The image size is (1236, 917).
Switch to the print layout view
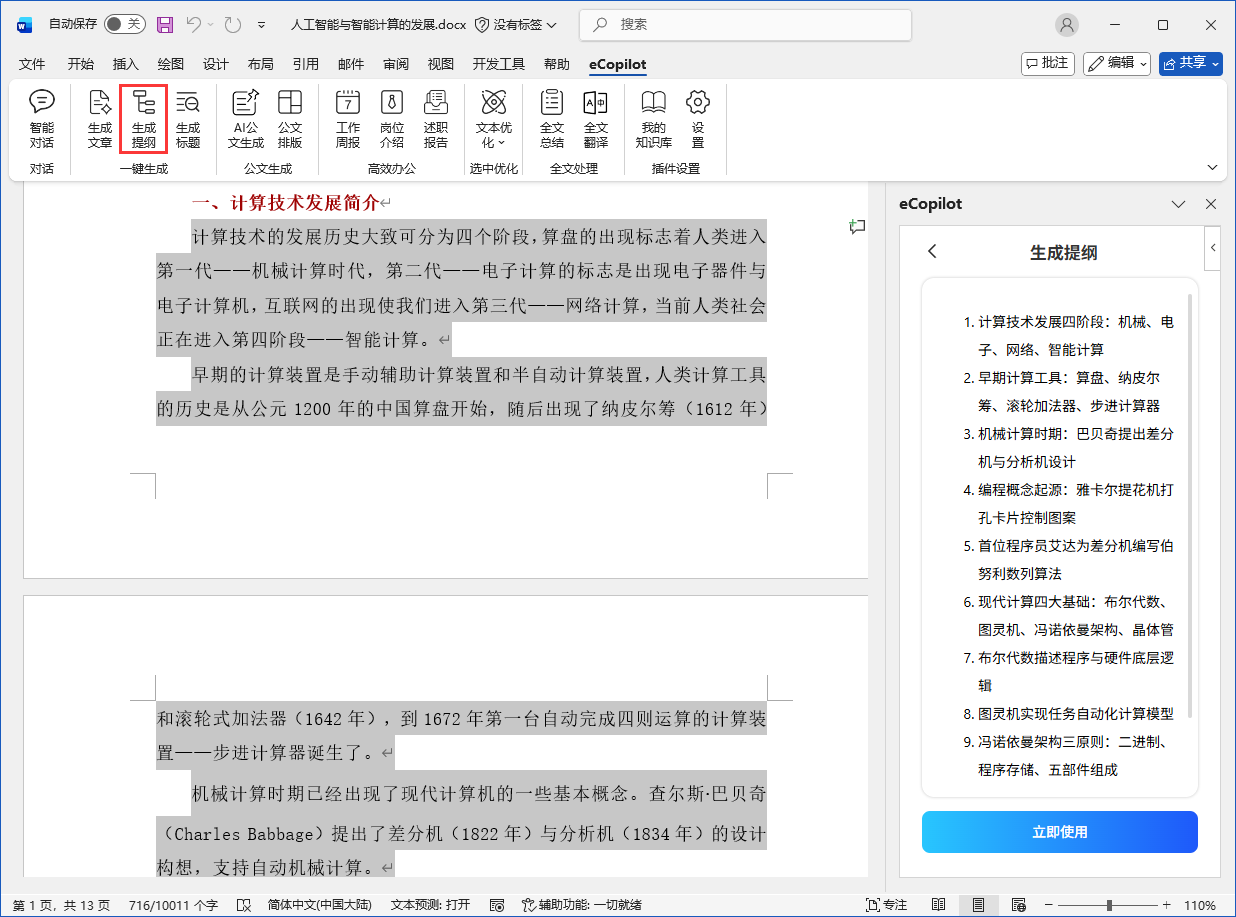pos(978,905)
